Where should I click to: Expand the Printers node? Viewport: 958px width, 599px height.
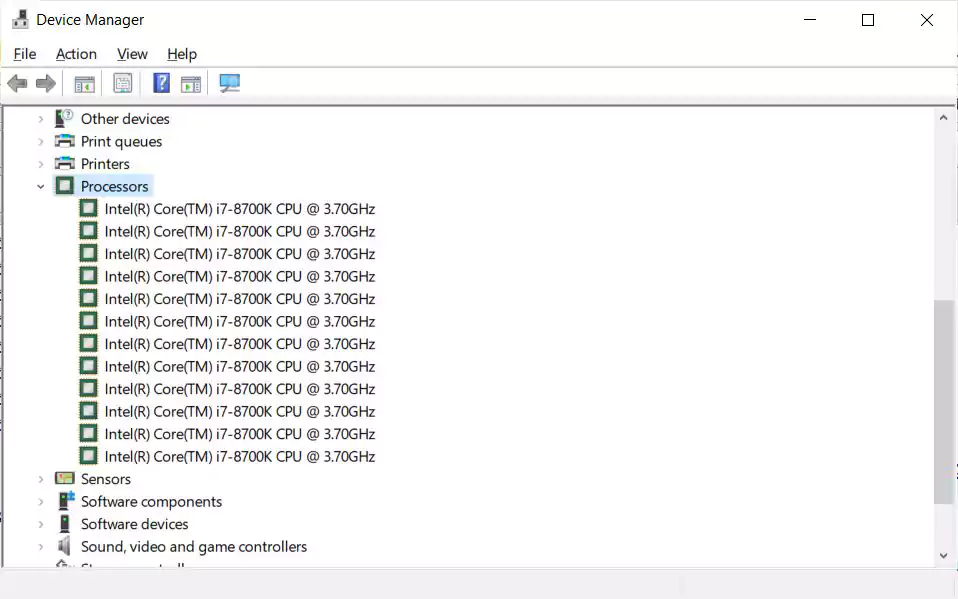coord(40,164)
